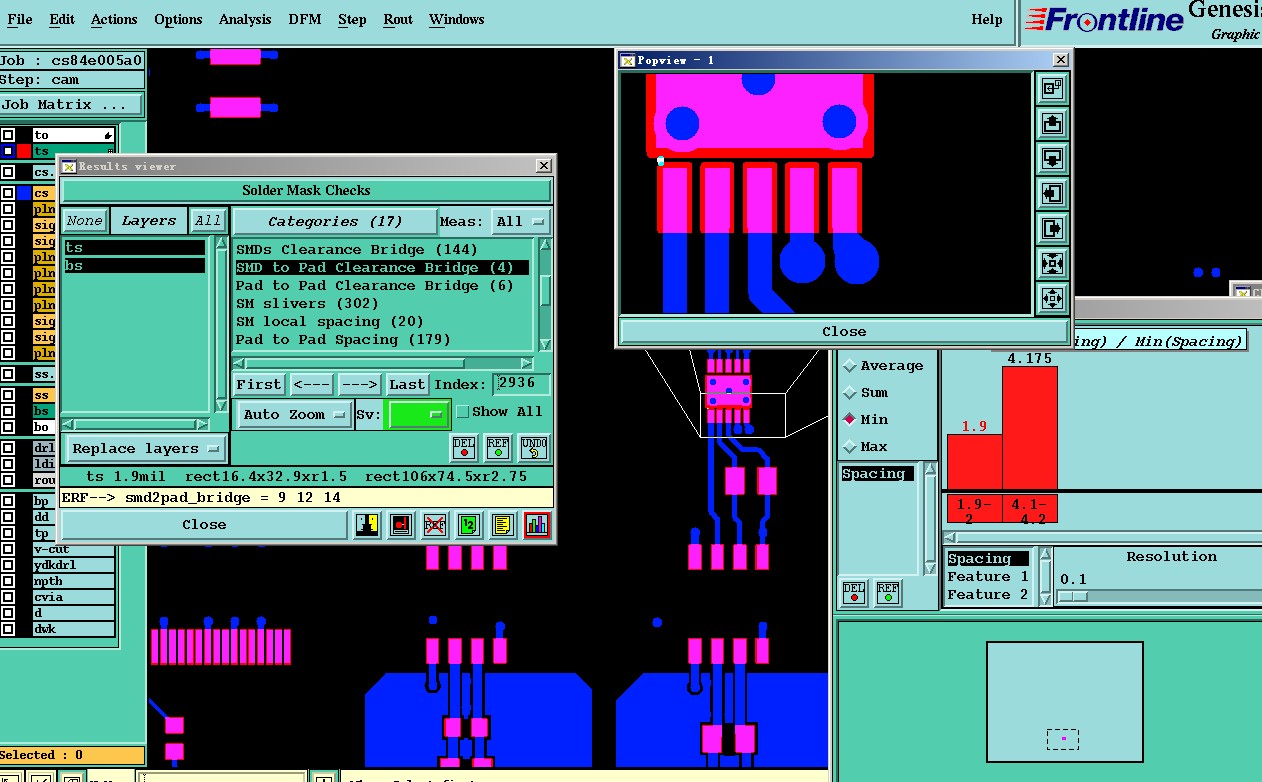Click the red 1.9 histogram bar
The image size is (1262, 782).
coord(974,461)
